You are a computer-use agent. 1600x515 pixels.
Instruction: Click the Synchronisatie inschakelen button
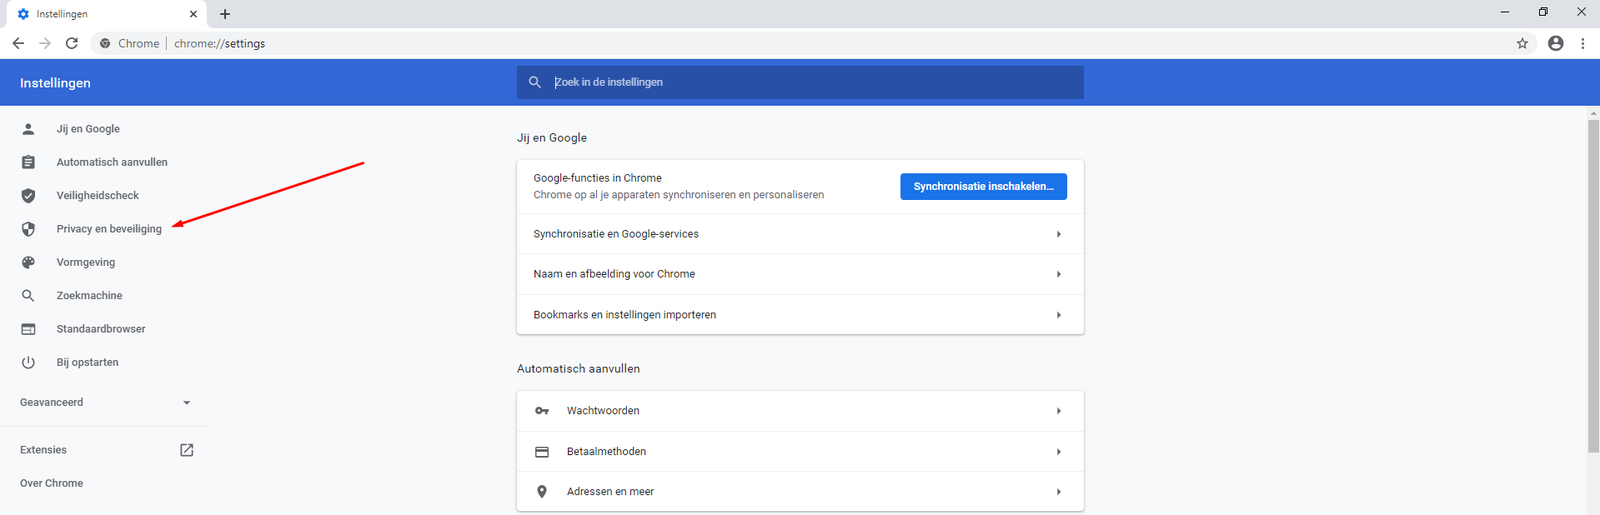[x=983, y=186]
